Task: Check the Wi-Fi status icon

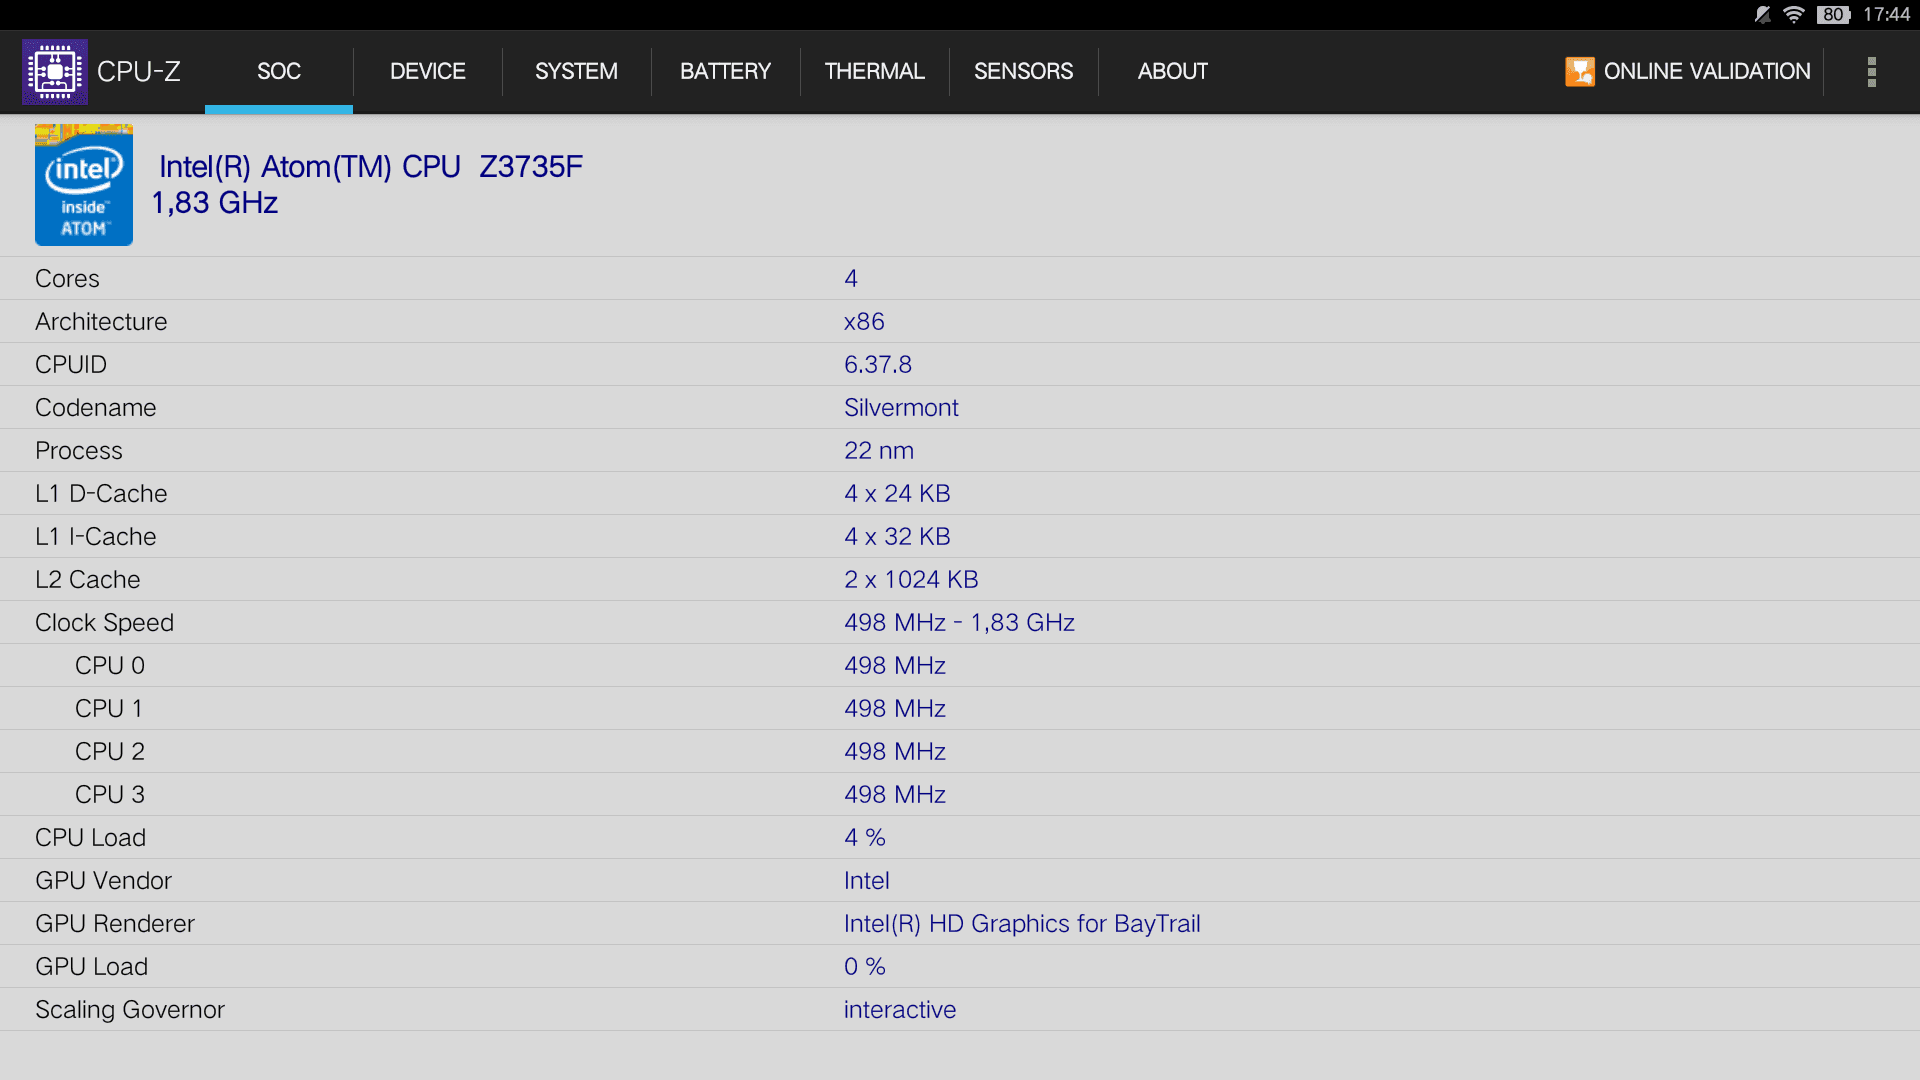Action: coord(1794,14)
